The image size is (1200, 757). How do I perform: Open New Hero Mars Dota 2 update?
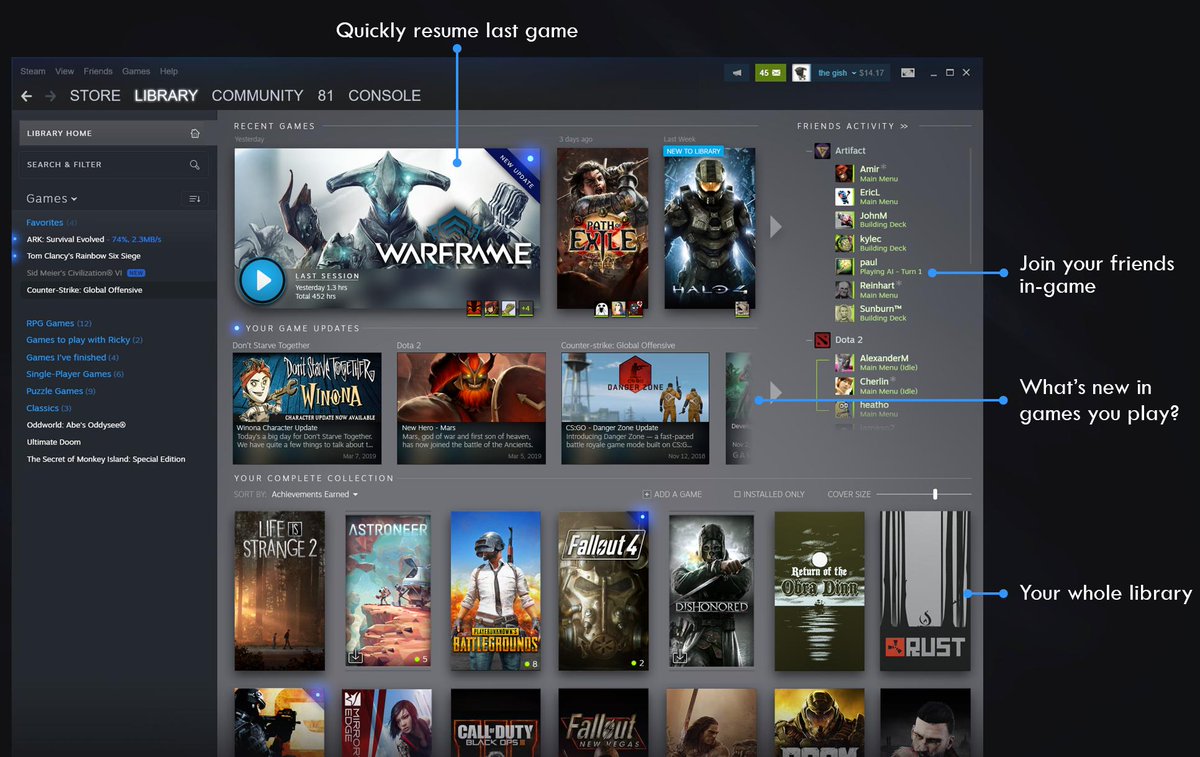pos(471,408)
